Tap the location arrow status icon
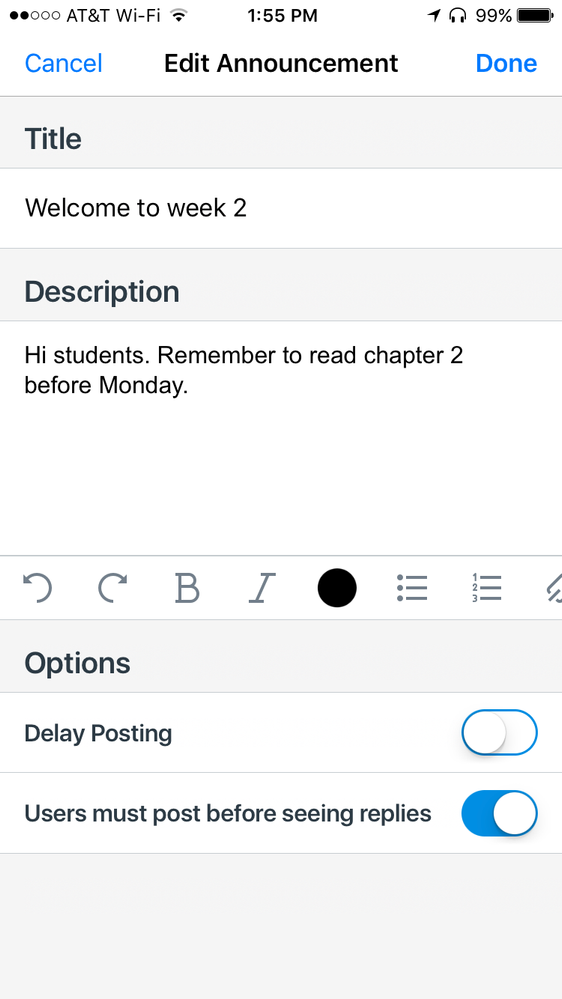 click(x=434, y=15)
